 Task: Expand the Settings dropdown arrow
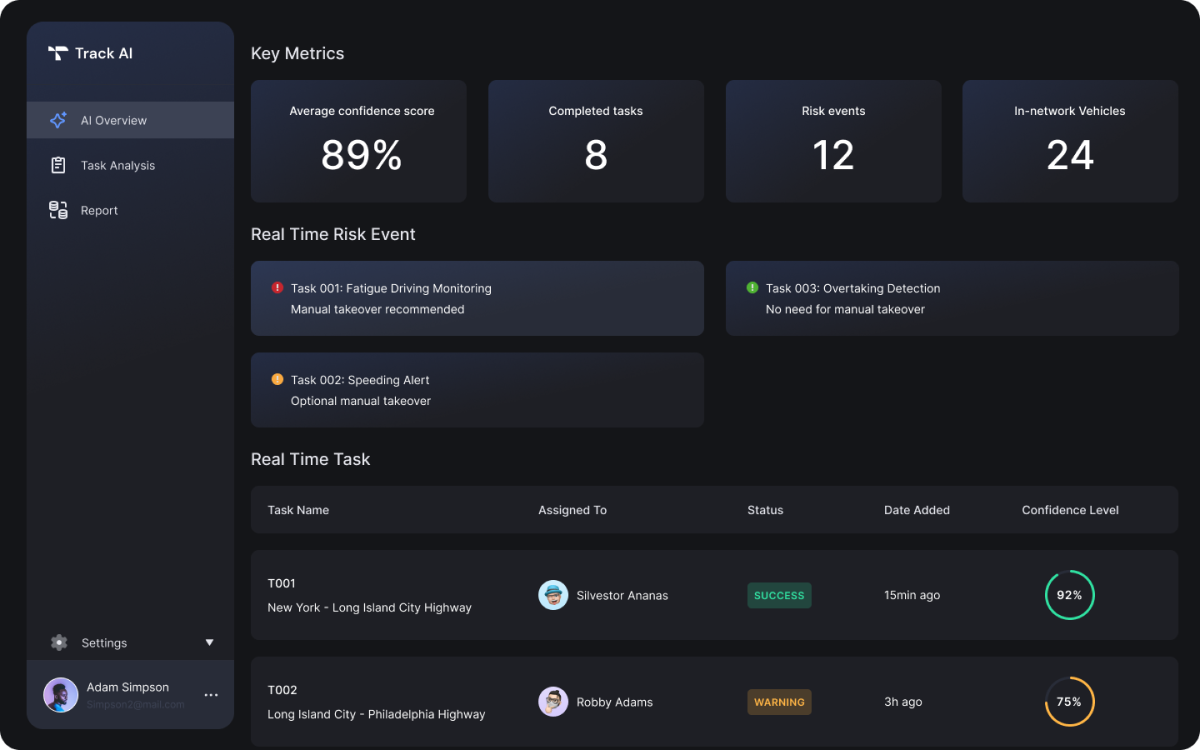click(x=210, y=643)
